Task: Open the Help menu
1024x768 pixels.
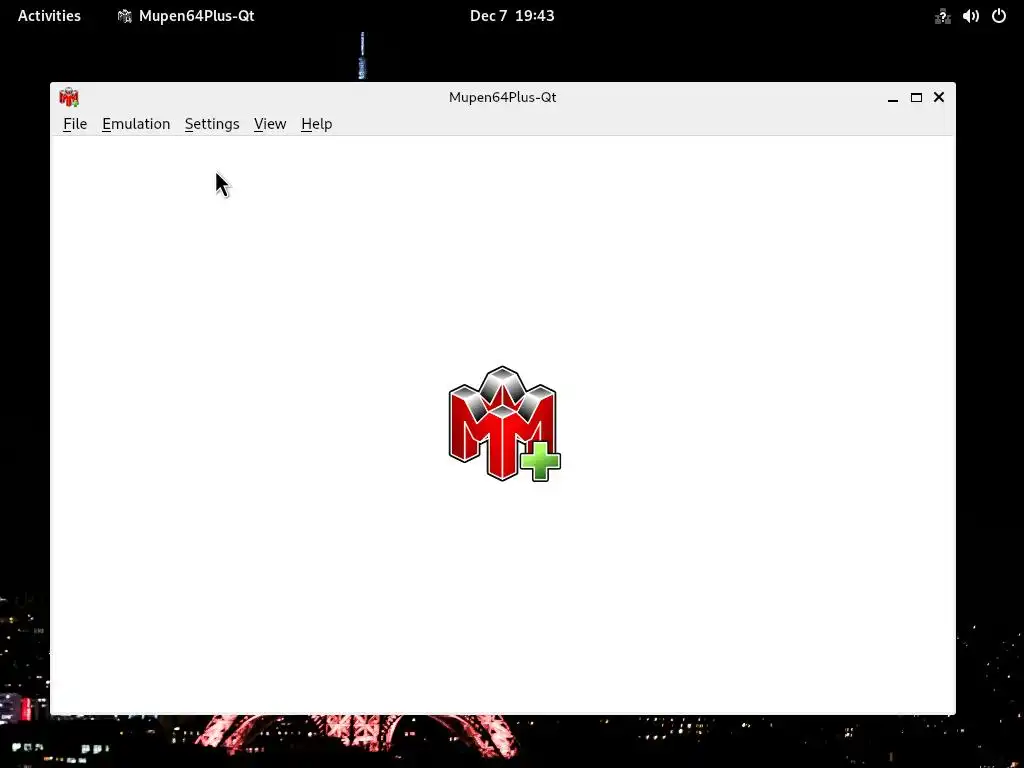Action: coord(316,124)
